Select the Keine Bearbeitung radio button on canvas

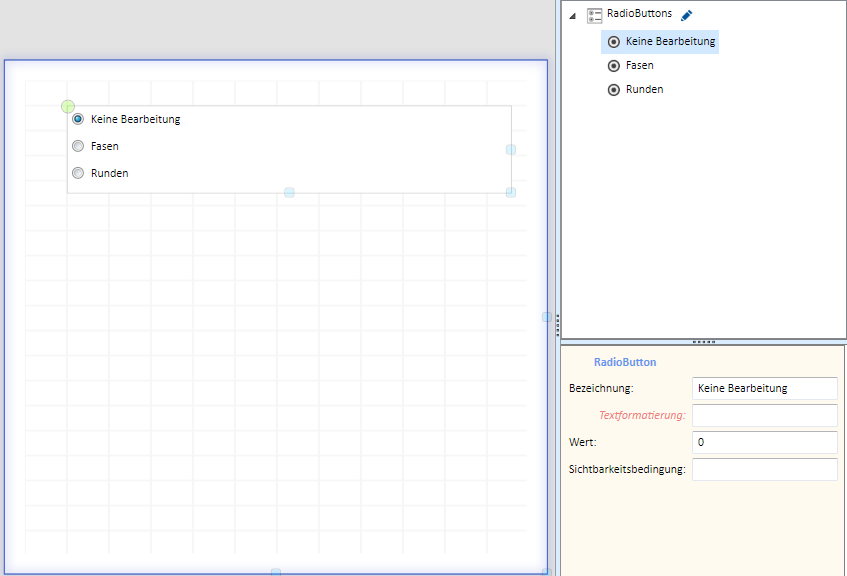point(78,119)
